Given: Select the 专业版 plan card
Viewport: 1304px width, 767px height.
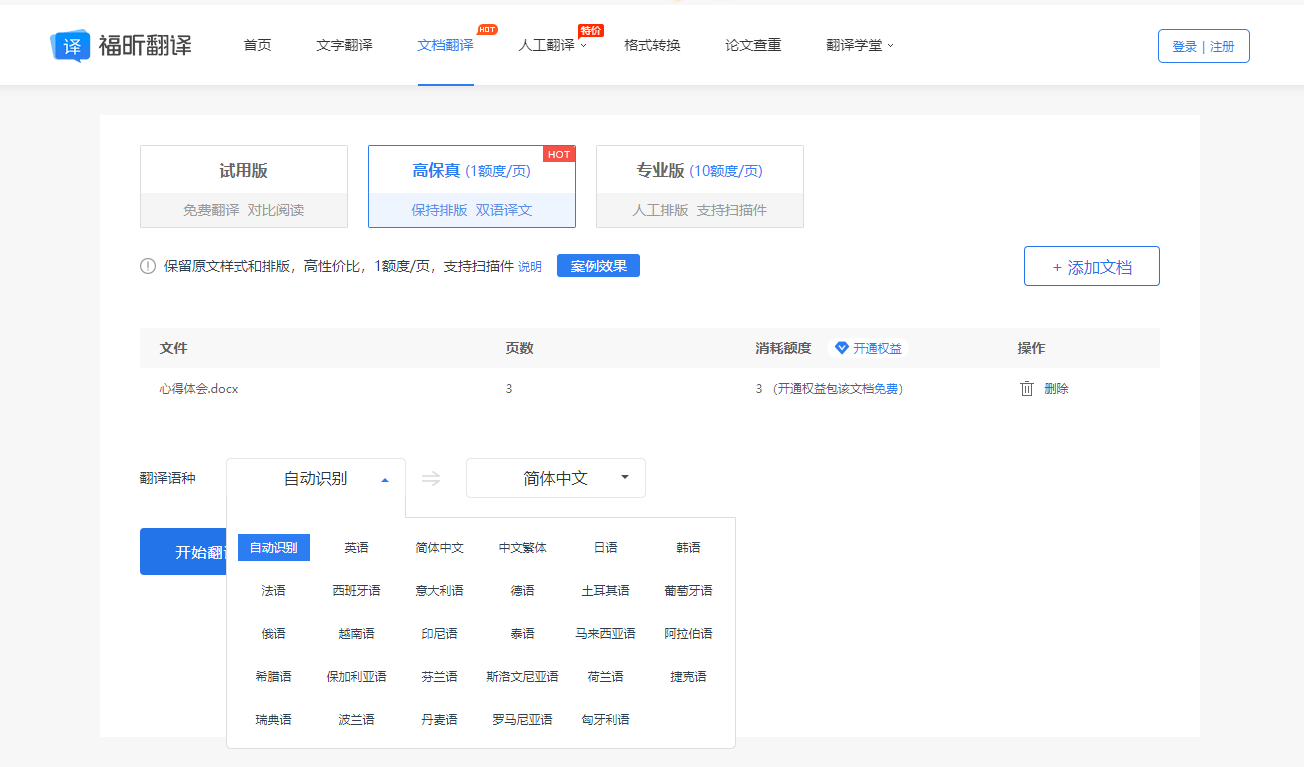Looking at the screenshot, I should [x=700, y=187].
